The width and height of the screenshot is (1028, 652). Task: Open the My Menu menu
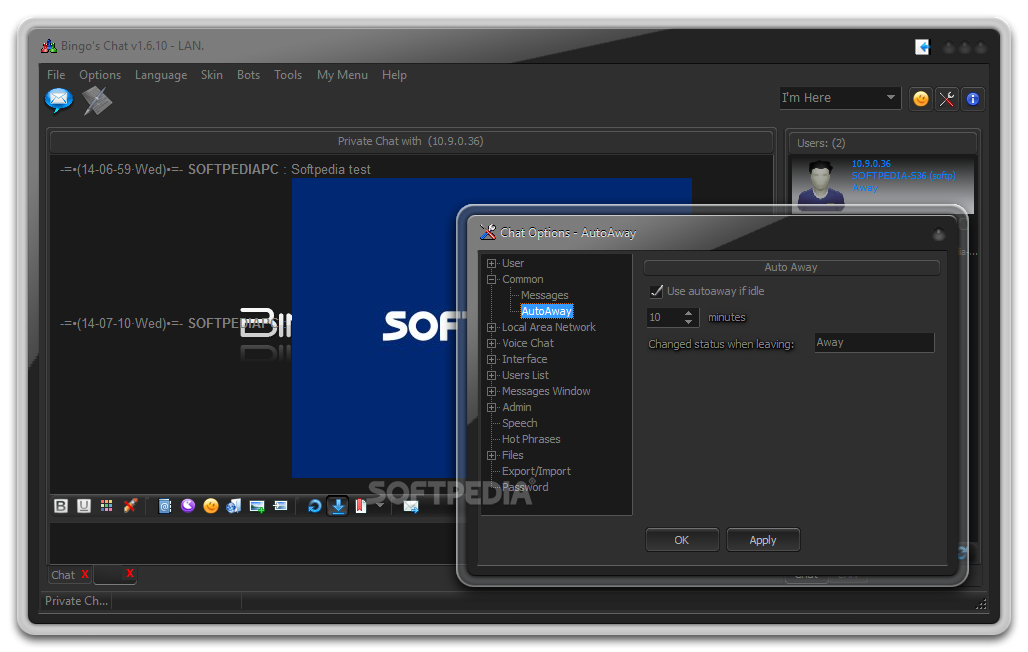[x=342, y=75]
